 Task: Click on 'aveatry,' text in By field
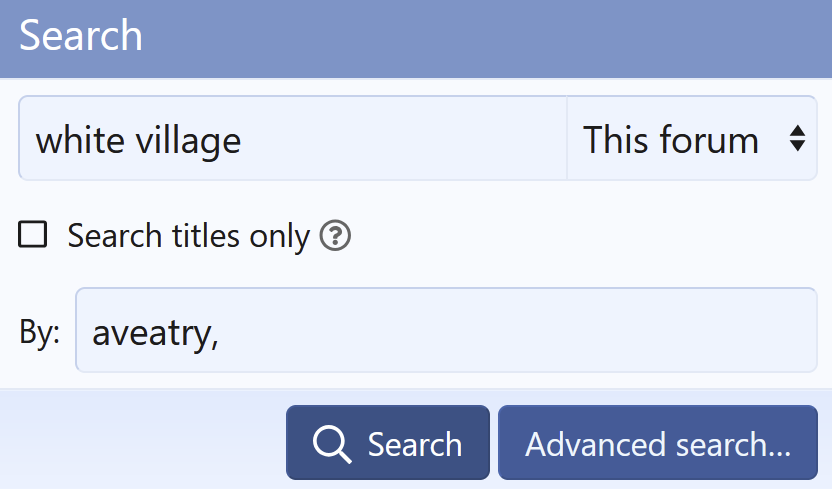(x=155, y=332)
